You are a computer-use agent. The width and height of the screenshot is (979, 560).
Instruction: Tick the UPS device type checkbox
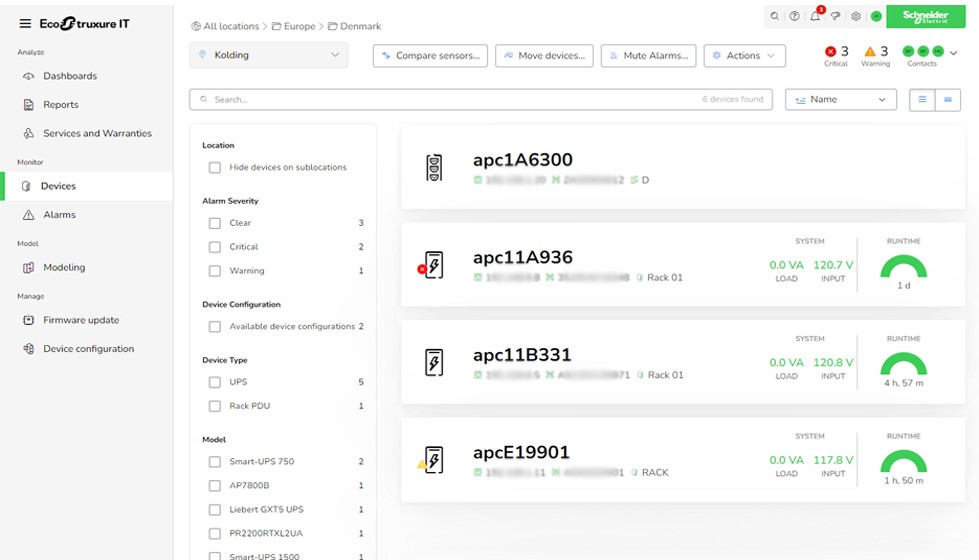(x=214, y=382)
